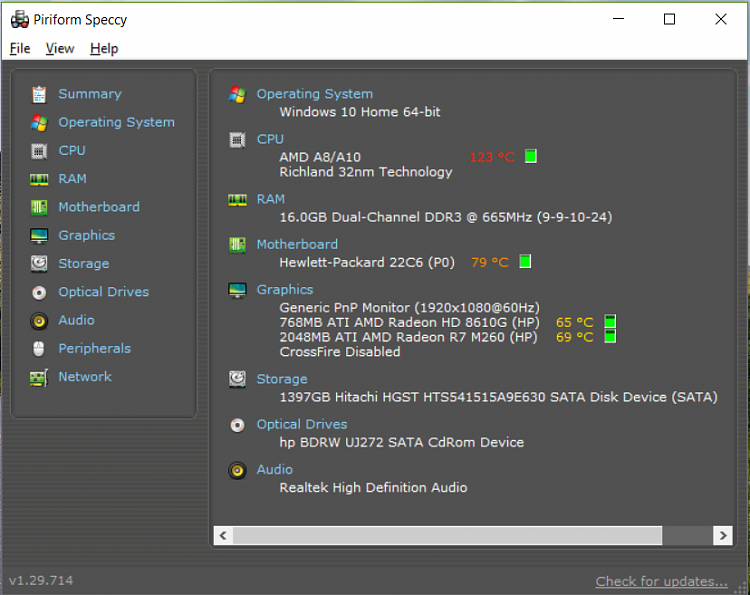Click the Storage drive icon in main panel
Screen dimensions: 750x595
pos(237,379)
